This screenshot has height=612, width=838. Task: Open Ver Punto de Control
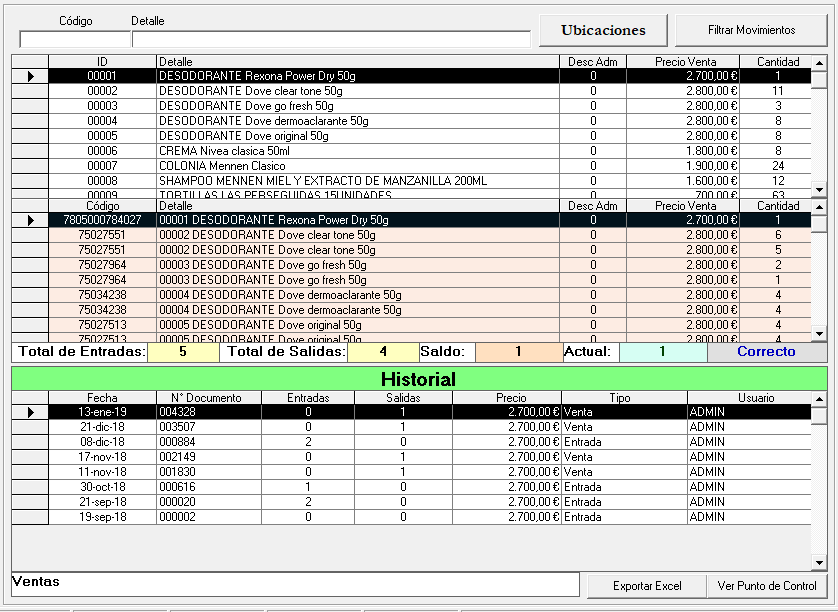[x=767, y=586]
